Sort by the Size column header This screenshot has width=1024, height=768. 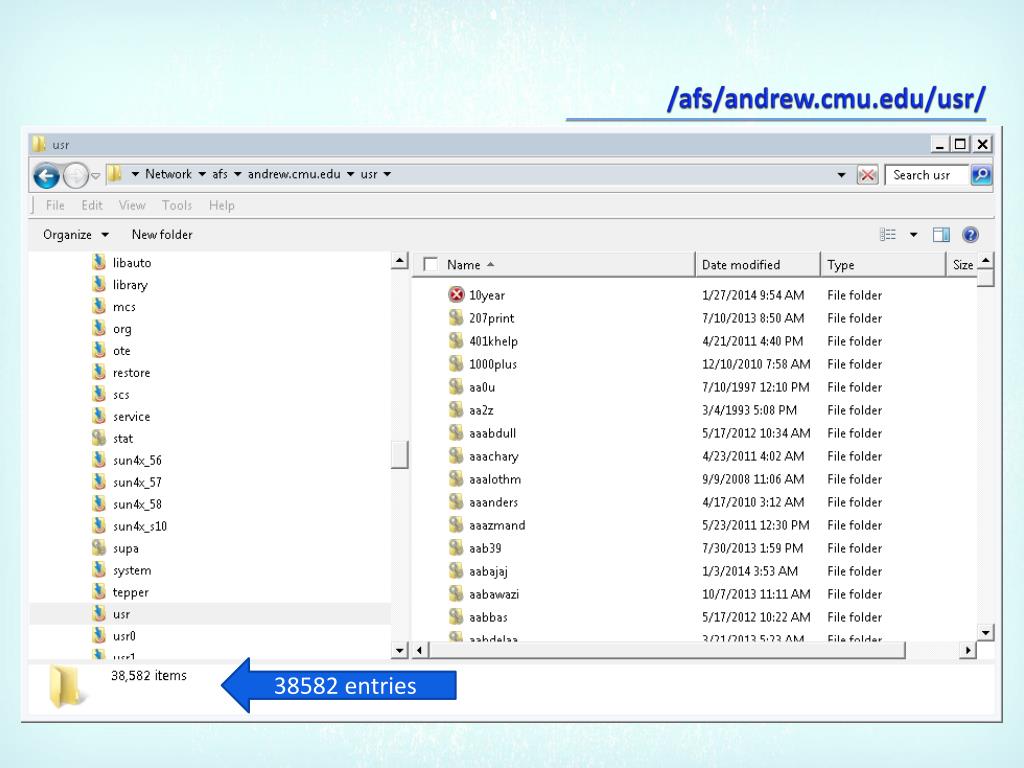click(x=962, y=264)
